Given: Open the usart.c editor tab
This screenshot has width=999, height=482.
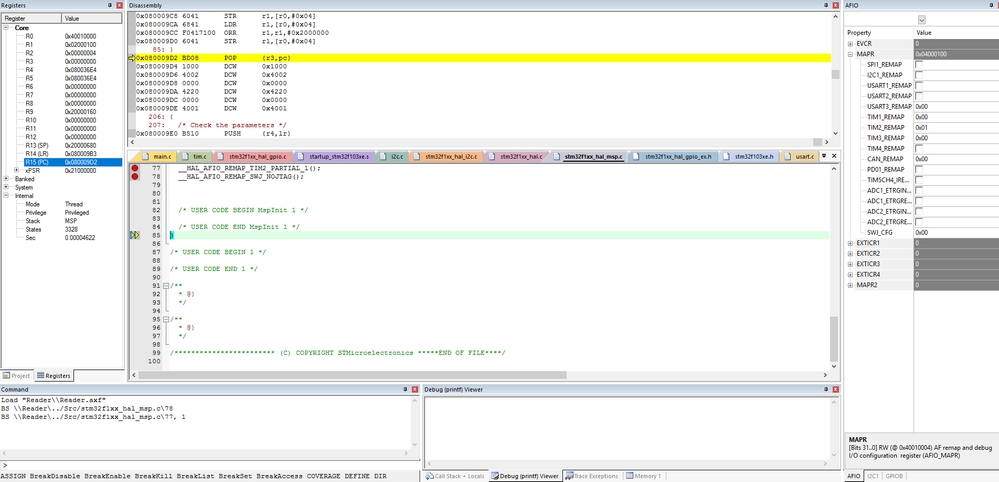Looking at the screenshot, I should (x=800, y=156).
